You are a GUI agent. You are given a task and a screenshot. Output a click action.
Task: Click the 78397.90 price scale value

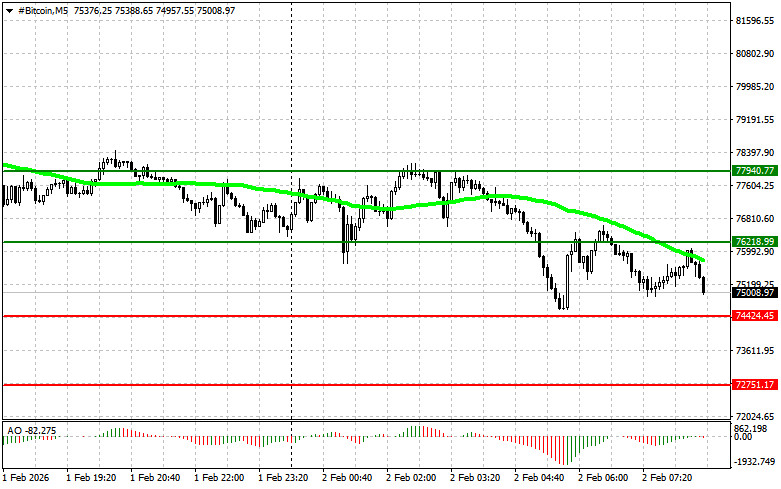[x=755, y=152]
